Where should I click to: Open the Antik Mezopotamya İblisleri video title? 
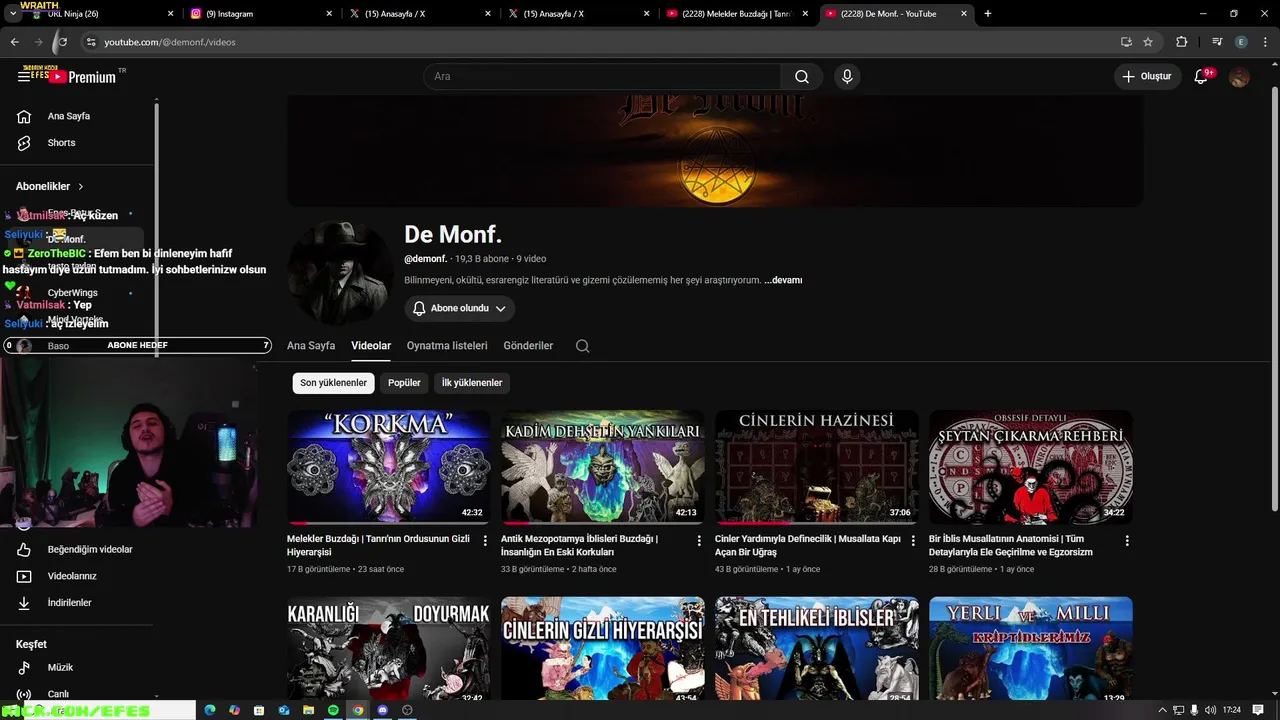[579, 545]
